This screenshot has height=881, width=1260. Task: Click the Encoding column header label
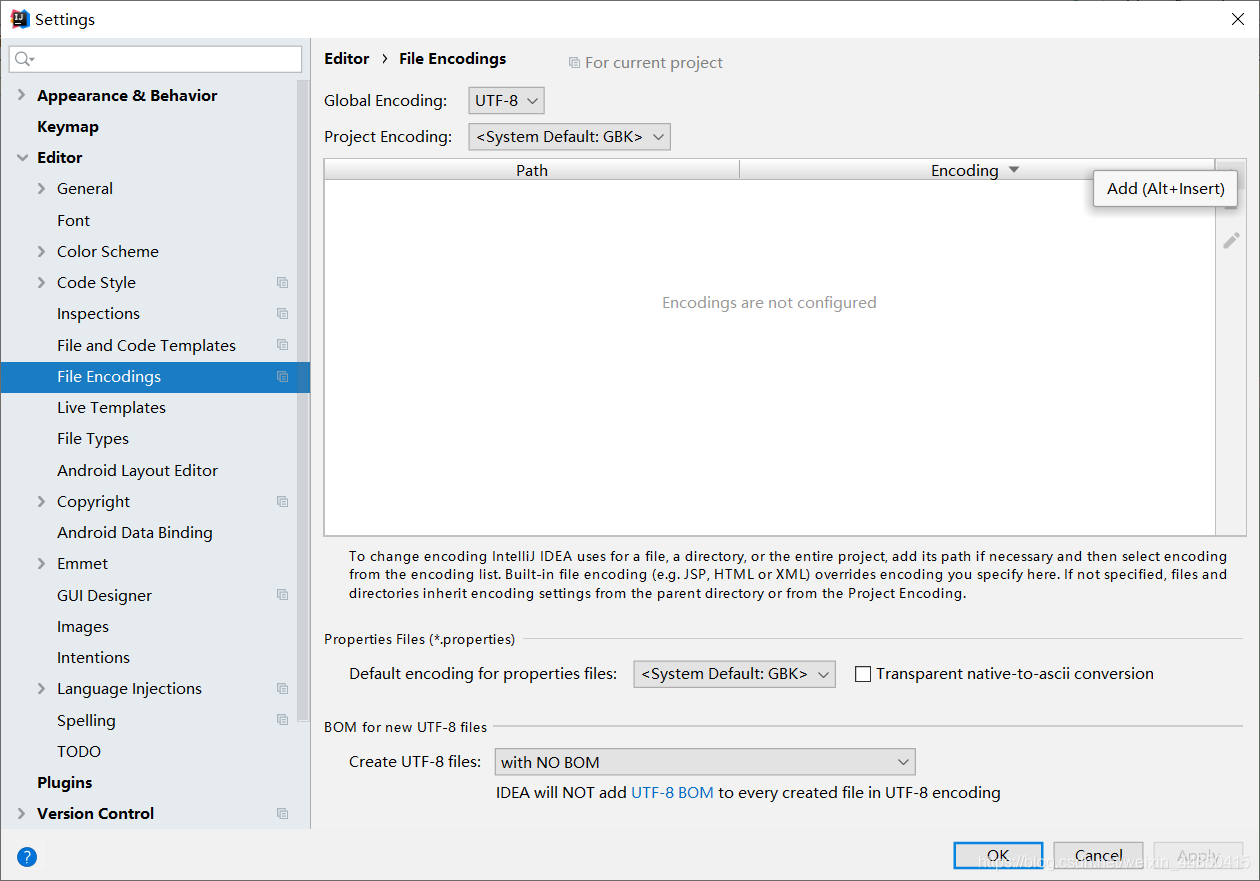coord(964,170)
